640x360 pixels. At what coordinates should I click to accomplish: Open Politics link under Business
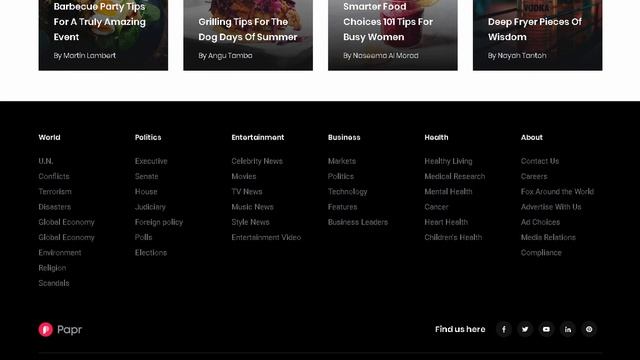click(x=341, y=176)
